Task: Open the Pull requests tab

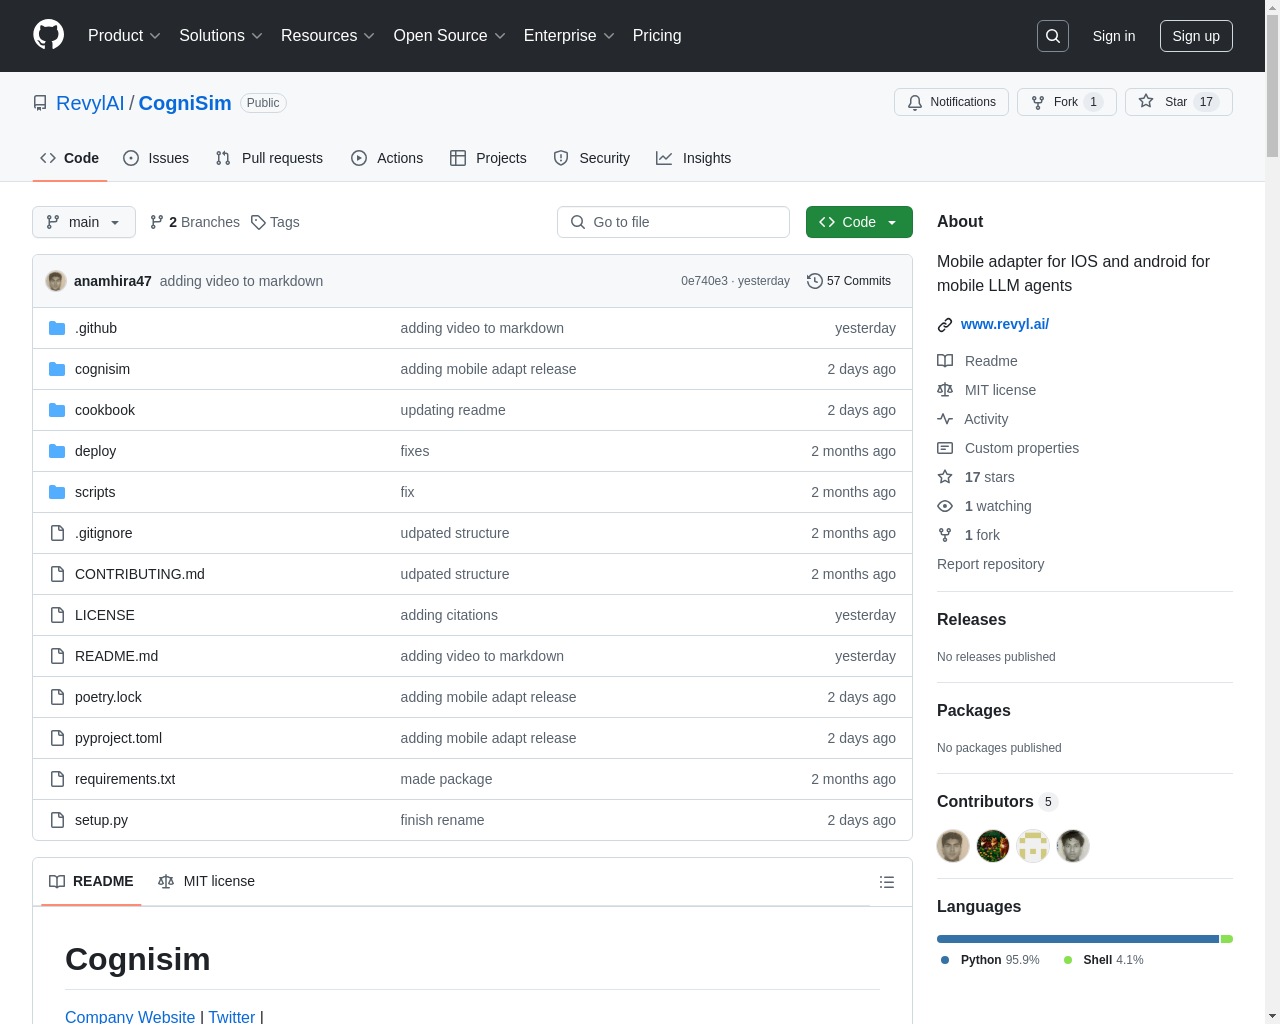Action: [x=269, y=158]
